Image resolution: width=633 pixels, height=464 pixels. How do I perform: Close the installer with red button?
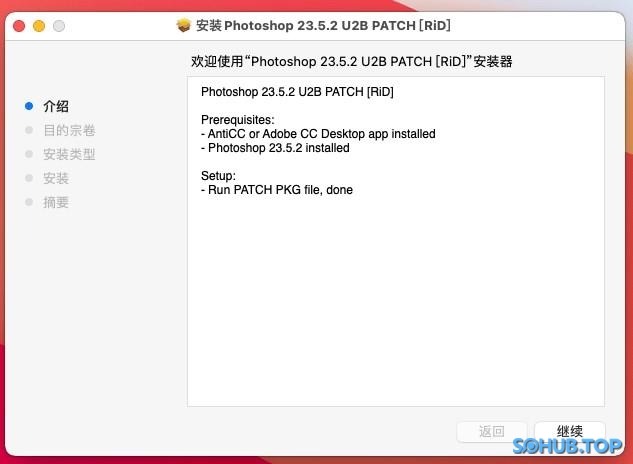[19, 26]
